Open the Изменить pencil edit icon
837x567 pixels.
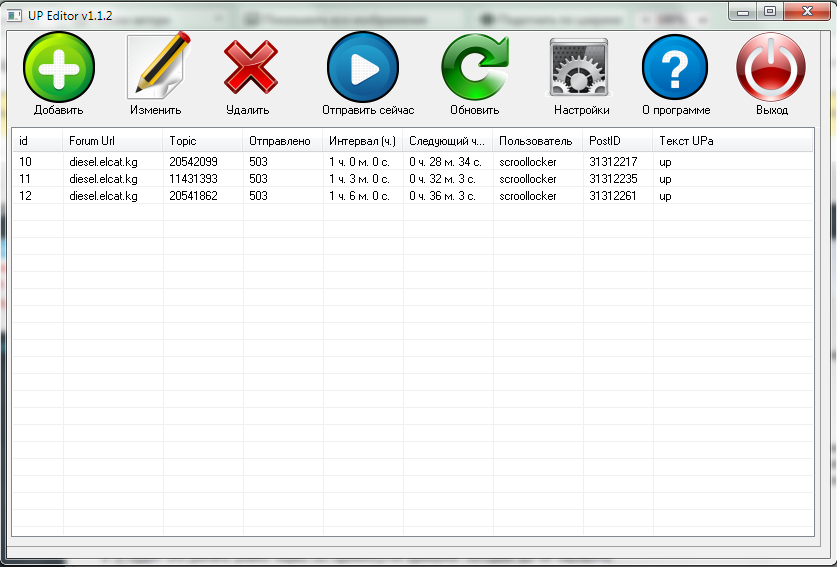159,66
